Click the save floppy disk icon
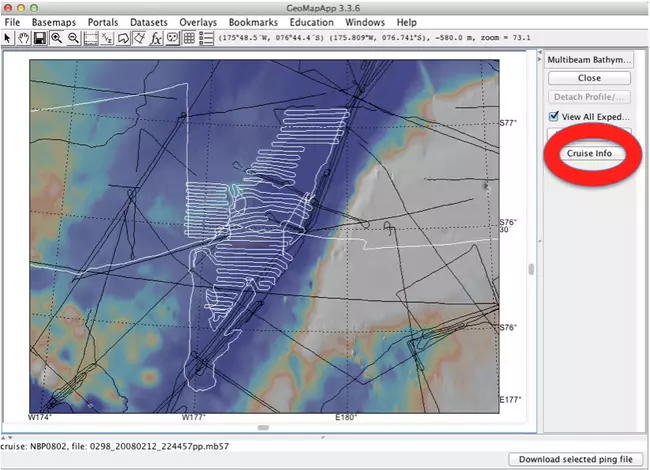Viewport: 650px width, 470px height. tap(37, 37)
